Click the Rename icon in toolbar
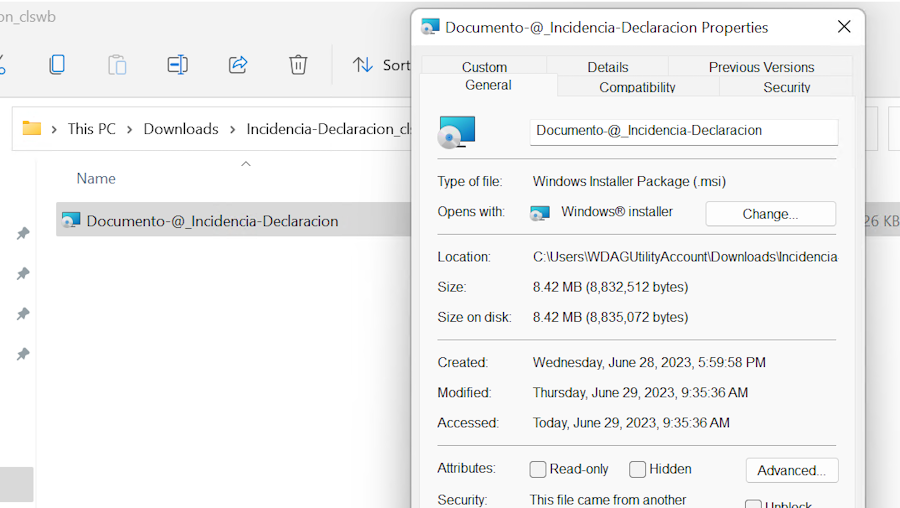Viewport: 900px width, 508px height. point(177,65)
